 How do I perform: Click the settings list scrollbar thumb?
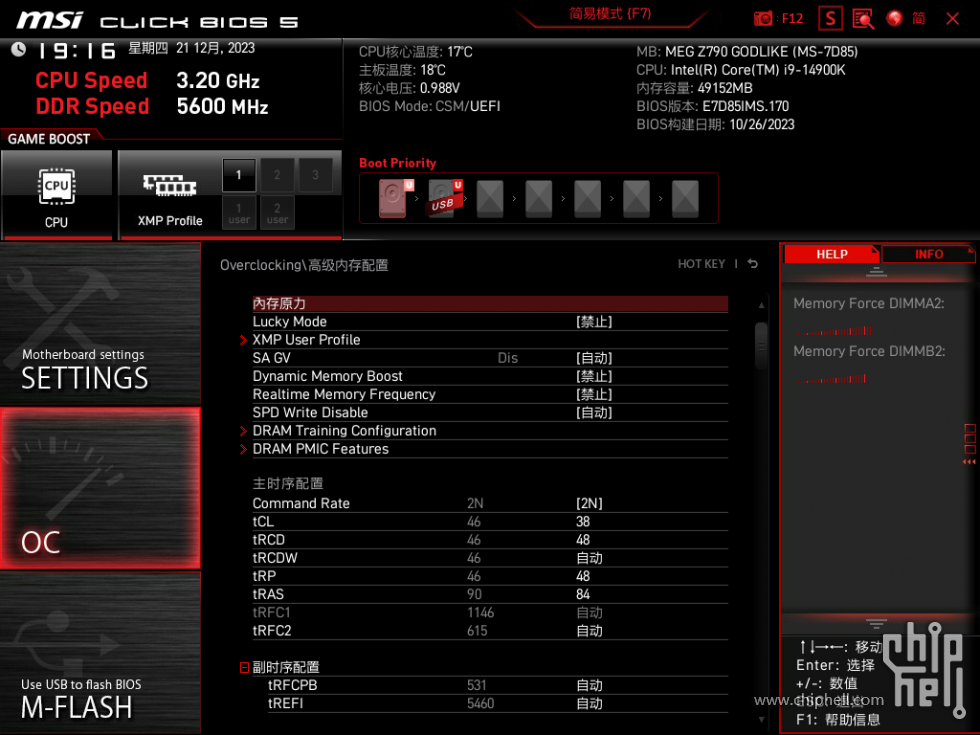point(761,345)
